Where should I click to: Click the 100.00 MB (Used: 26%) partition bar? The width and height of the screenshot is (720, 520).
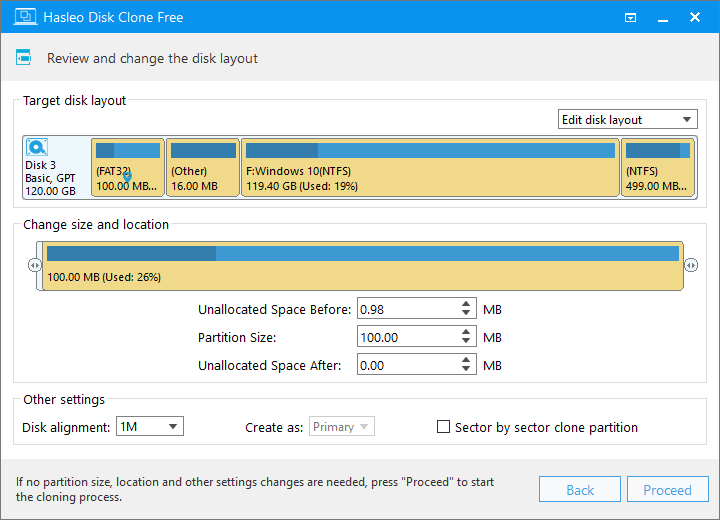(363, 266)
